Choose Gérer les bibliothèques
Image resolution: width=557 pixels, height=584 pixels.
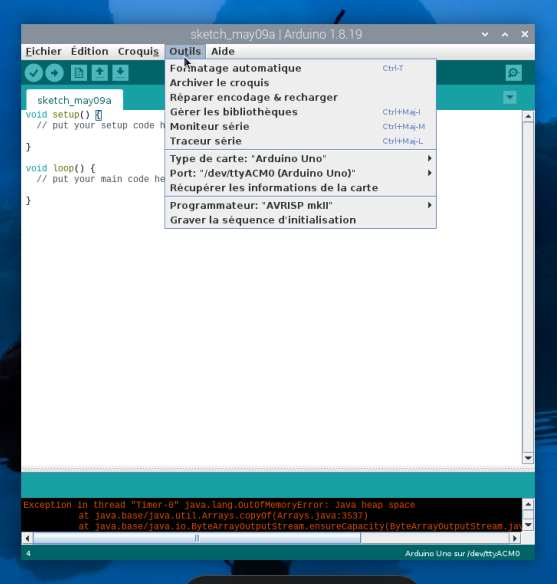300,112
